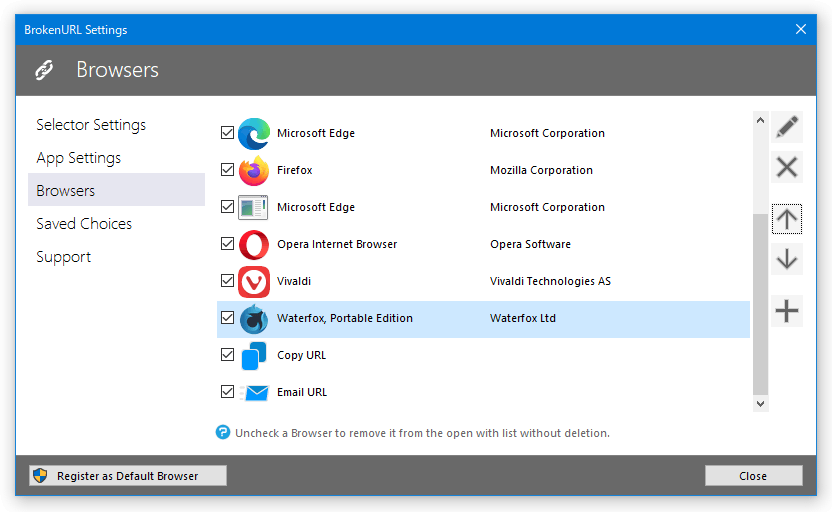Click the Firefox logo icon
This screenshot has width=832, height=512.
254,170
